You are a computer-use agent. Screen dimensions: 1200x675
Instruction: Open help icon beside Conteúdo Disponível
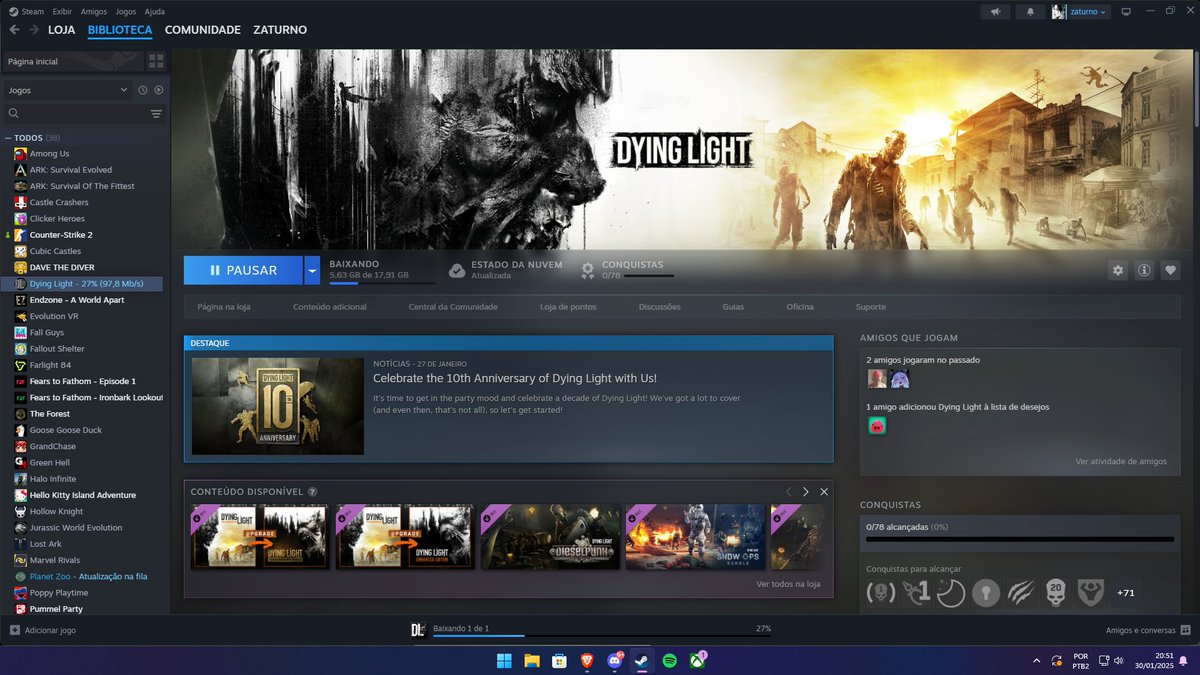click(x=313, y=492)
